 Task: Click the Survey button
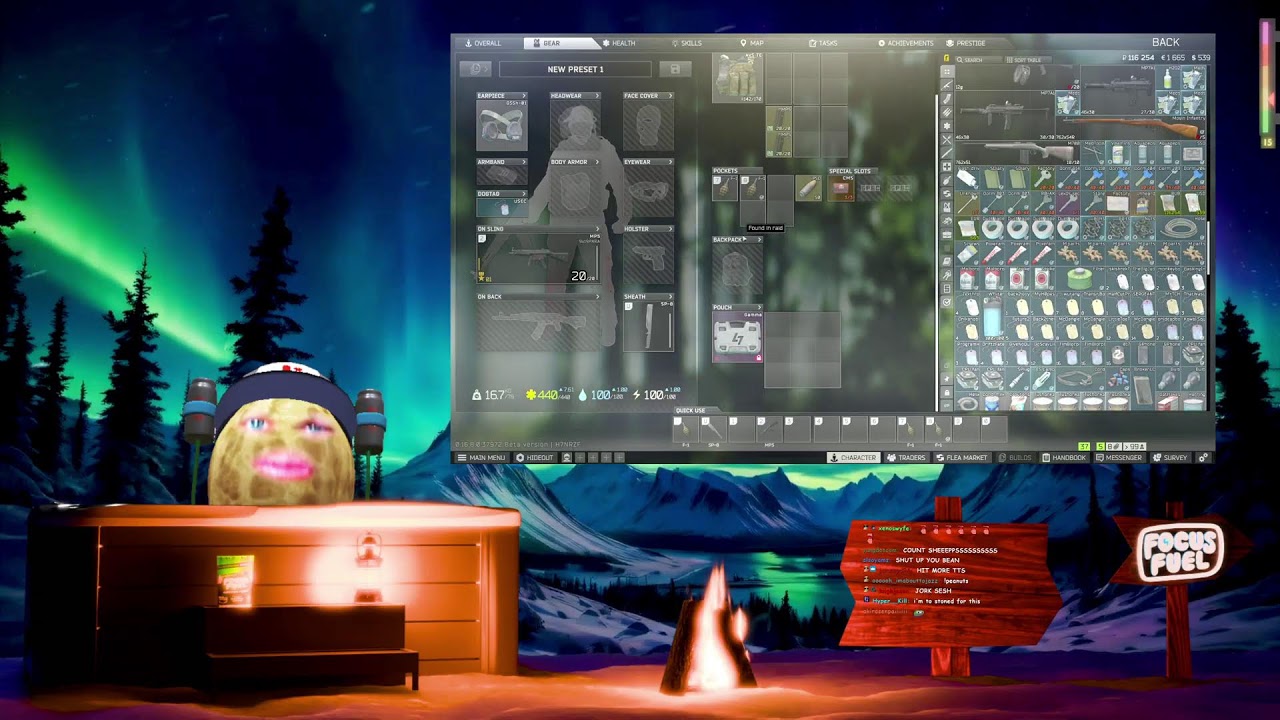(x=1171, y=458)
